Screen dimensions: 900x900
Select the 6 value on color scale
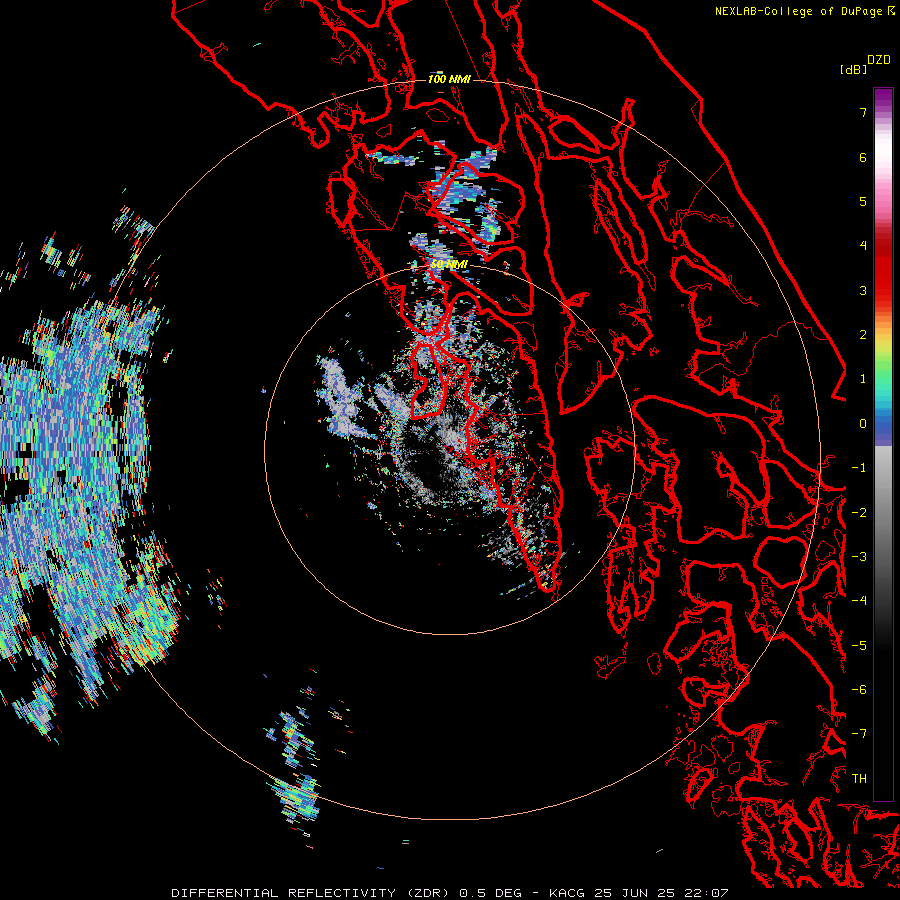tap(863, 157)
